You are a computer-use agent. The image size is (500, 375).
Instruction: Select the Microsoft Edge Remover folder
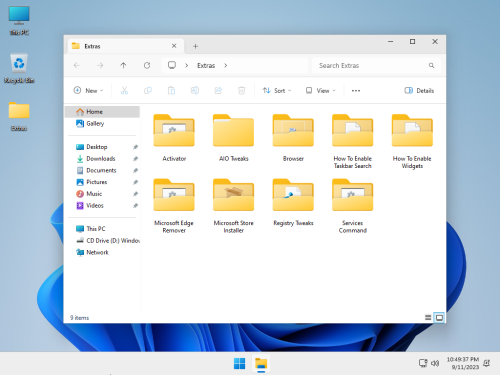[x=174, y=206]
